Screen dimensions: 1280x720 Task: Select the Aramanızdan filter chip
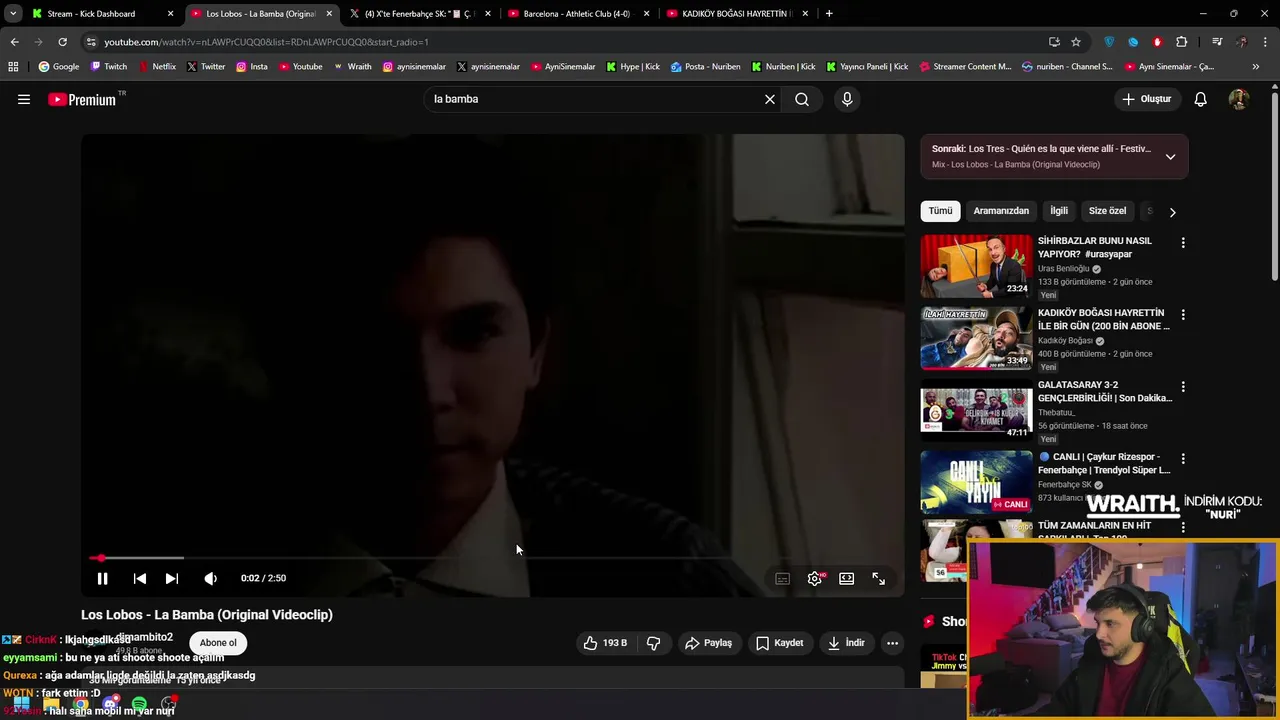pyautogui.click(x=1001, y=211)
